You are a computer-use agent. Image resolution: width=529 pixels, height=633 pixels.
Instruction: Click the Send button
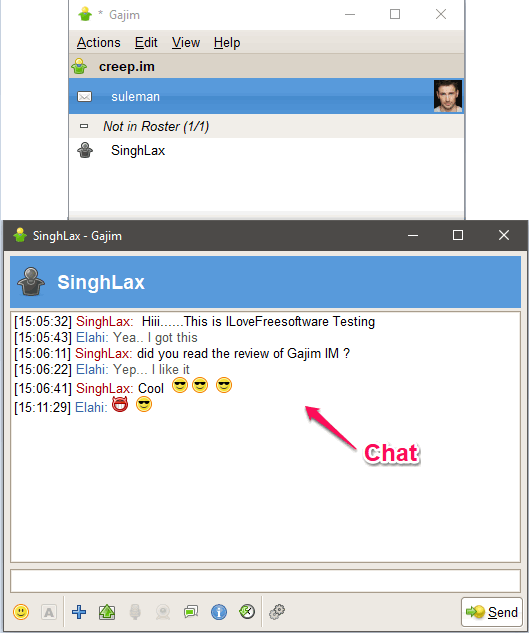click(491, 612)
